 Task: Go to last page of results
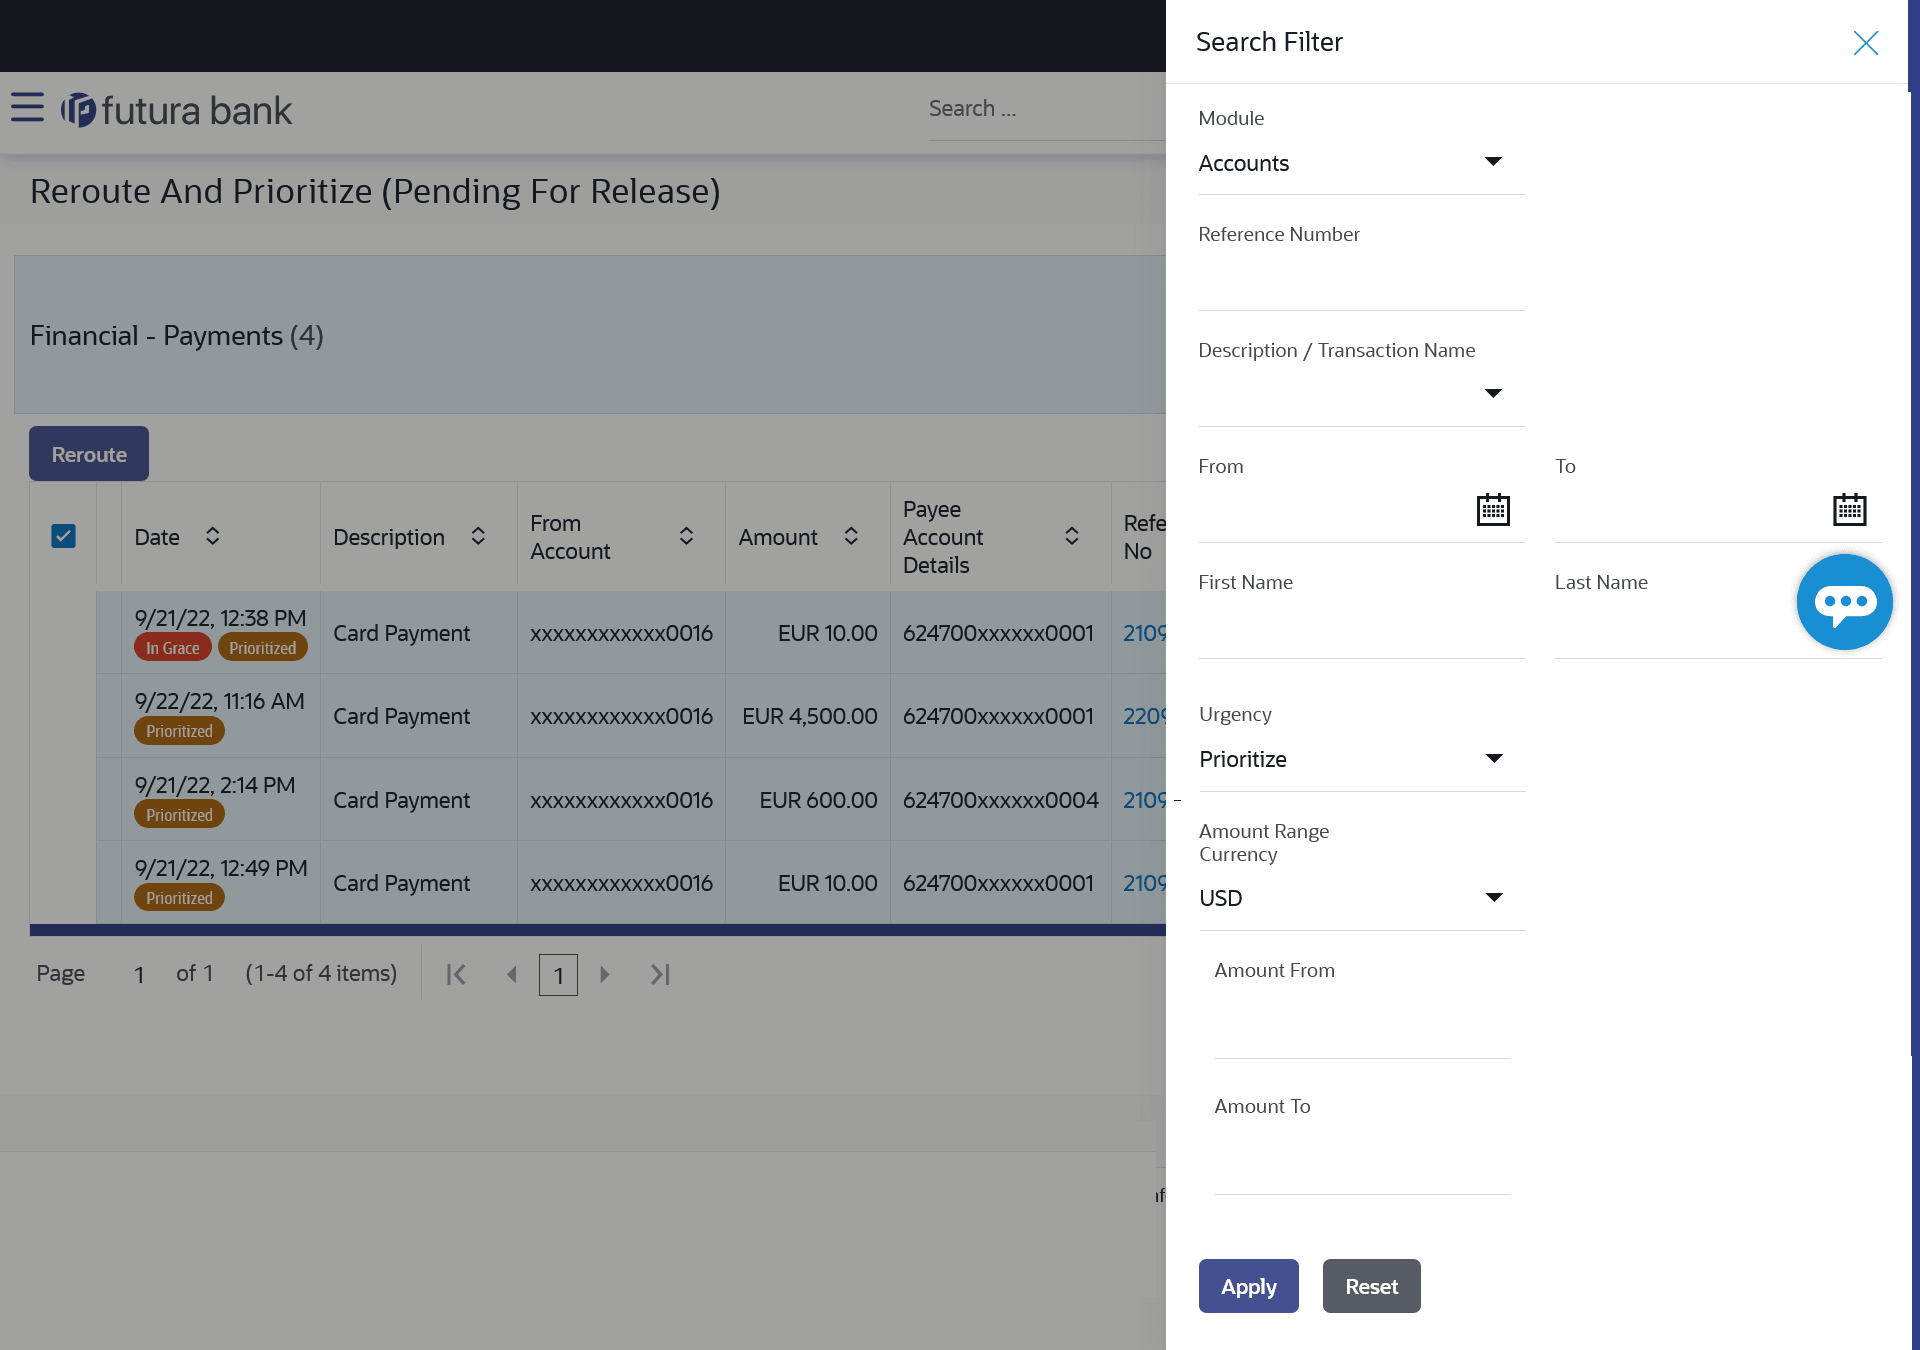[660, 974]
